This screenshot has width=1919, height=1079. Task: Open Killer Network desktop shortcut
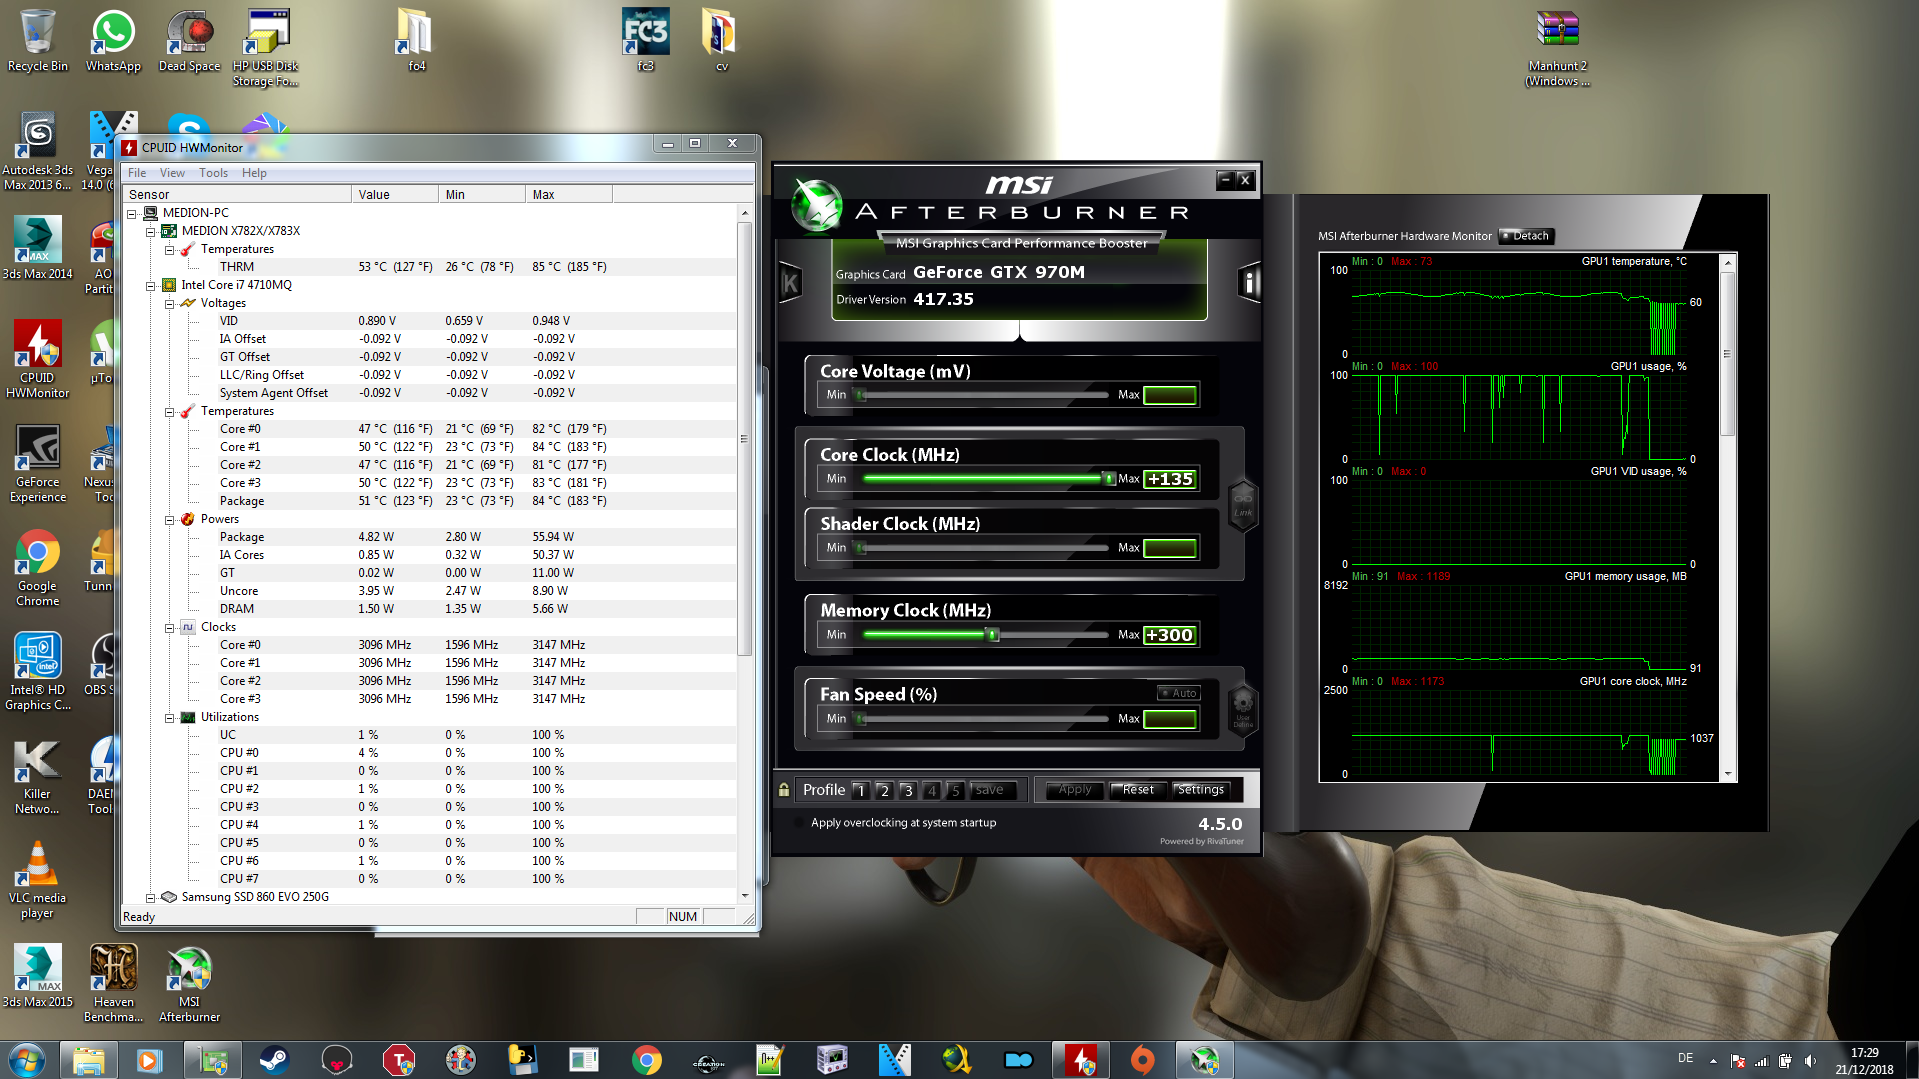point(38,776)
